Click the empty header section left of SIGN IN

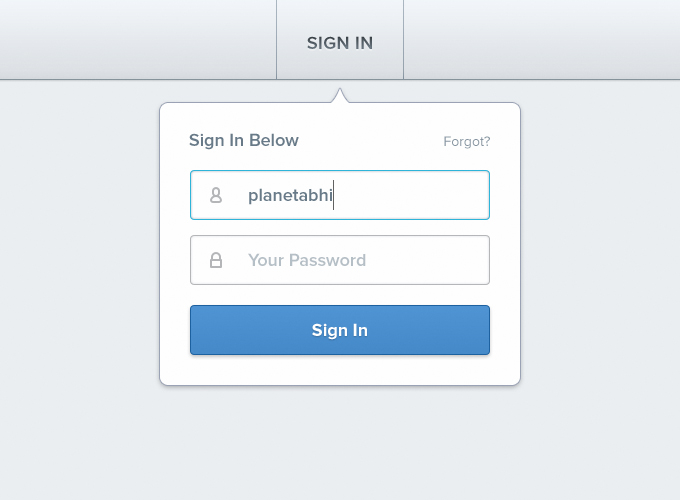(x=138, y=39)
